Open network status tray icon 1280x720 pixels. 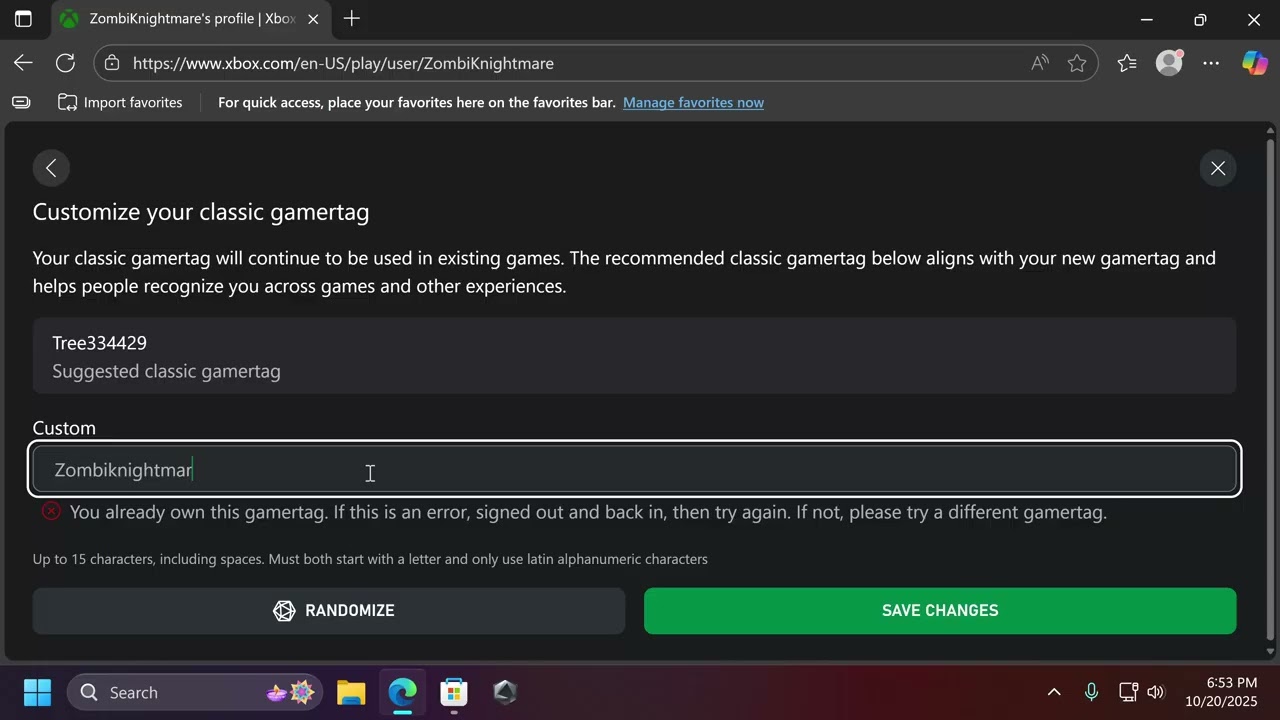(1128, 692)
